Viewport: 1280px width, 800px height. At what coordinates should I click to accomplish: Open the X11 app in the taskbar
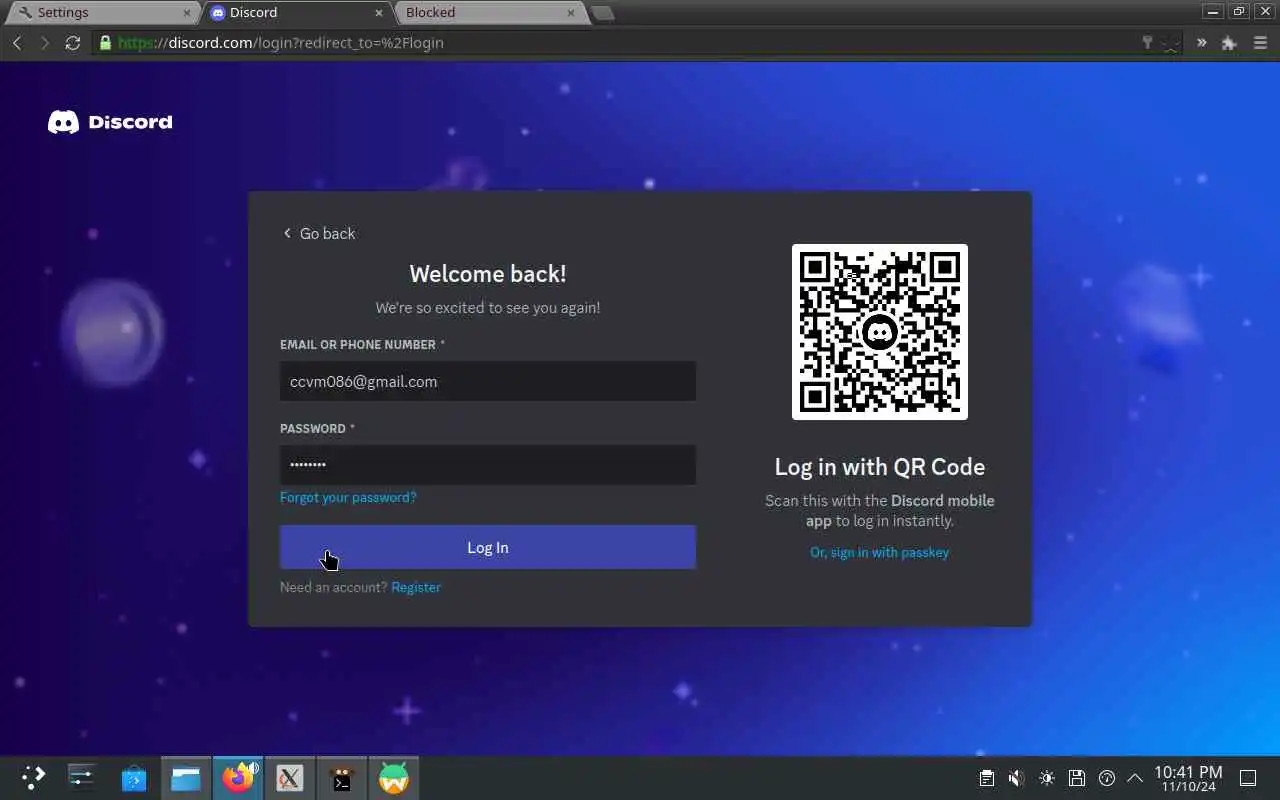click(290, 778)
